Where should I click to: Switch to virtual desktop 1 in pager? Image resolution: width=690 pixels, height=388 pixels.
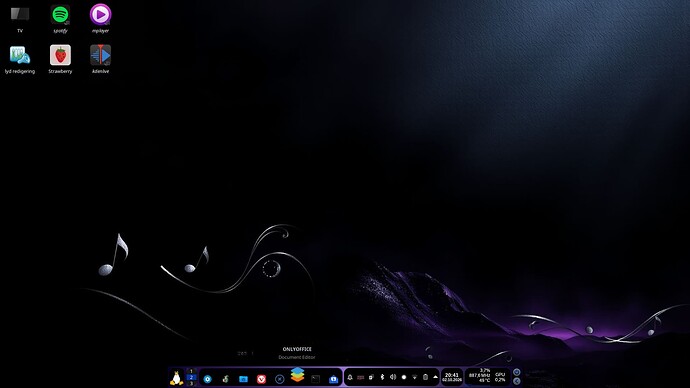coord(191,371)
